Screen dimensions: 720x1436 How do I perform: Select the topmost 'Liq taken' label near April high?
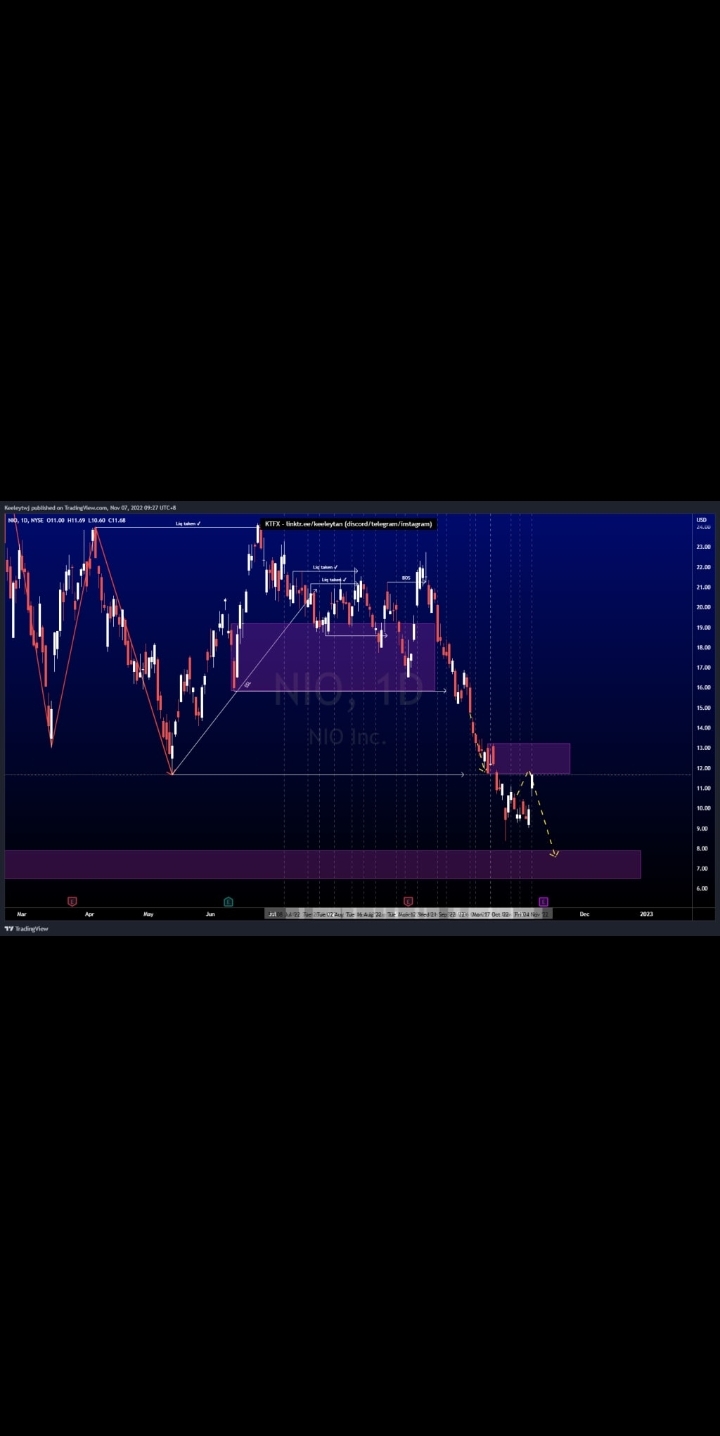tap(188, 523)
